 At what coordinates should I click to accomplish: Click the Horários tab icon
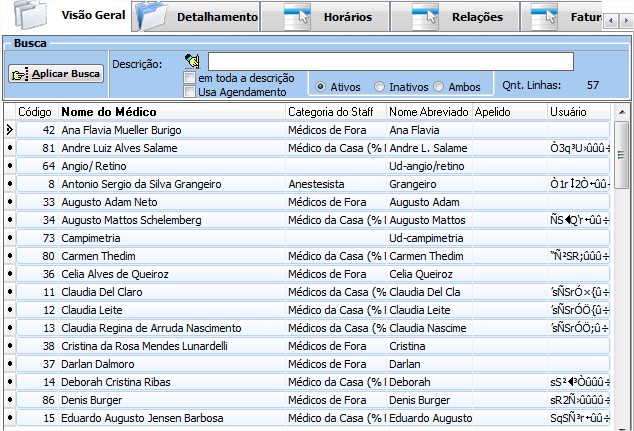point(298,16)
